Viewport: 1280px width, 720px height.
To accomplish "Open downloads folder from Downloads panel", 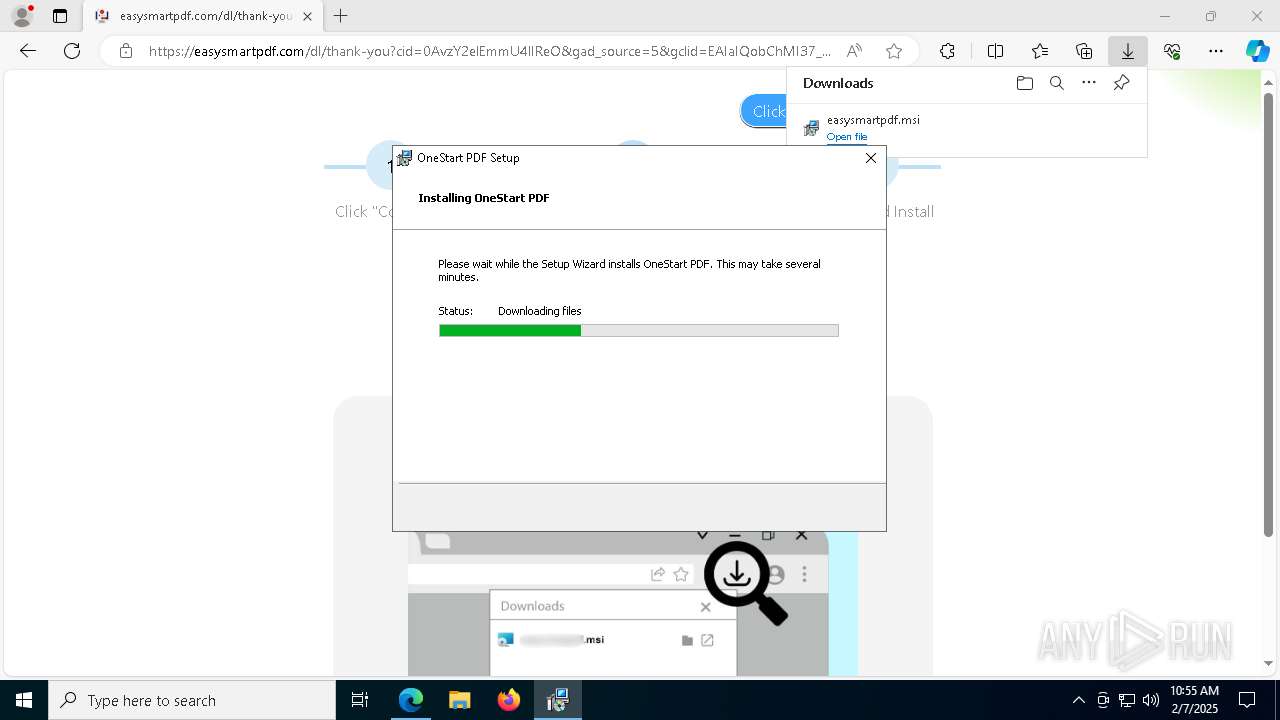I will point(1024,83).
